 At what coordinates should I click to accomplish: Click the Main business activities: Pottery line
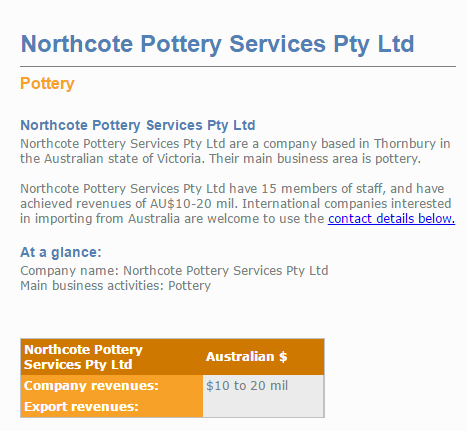115,286
